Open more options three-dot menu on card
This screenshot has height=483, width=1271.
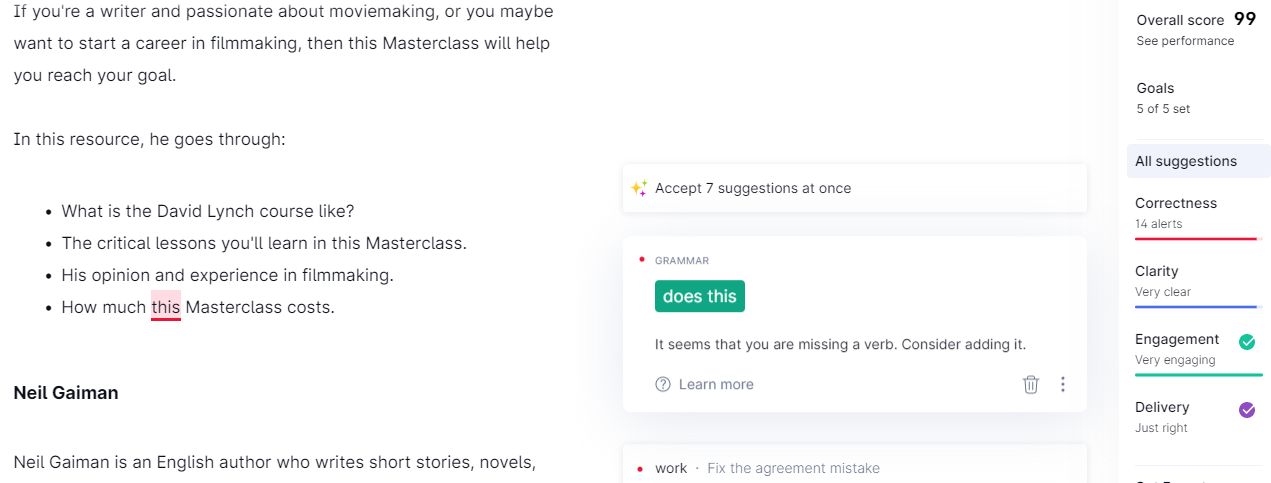click(x=1063, y=384)
